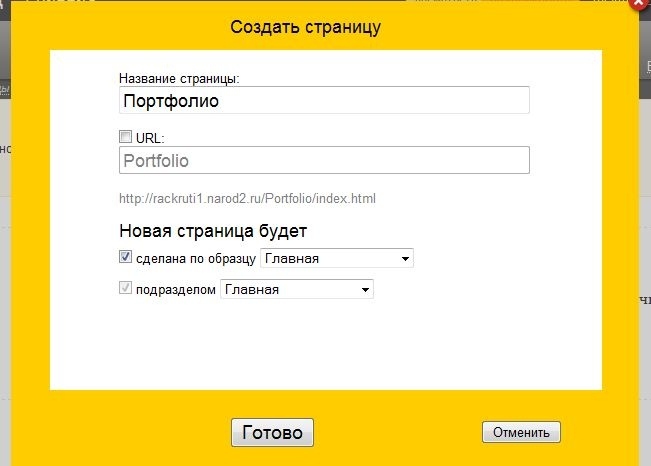Viewport: 651px width, 466px height.
Task: Click the Отменить button
Action: [521, 432]
